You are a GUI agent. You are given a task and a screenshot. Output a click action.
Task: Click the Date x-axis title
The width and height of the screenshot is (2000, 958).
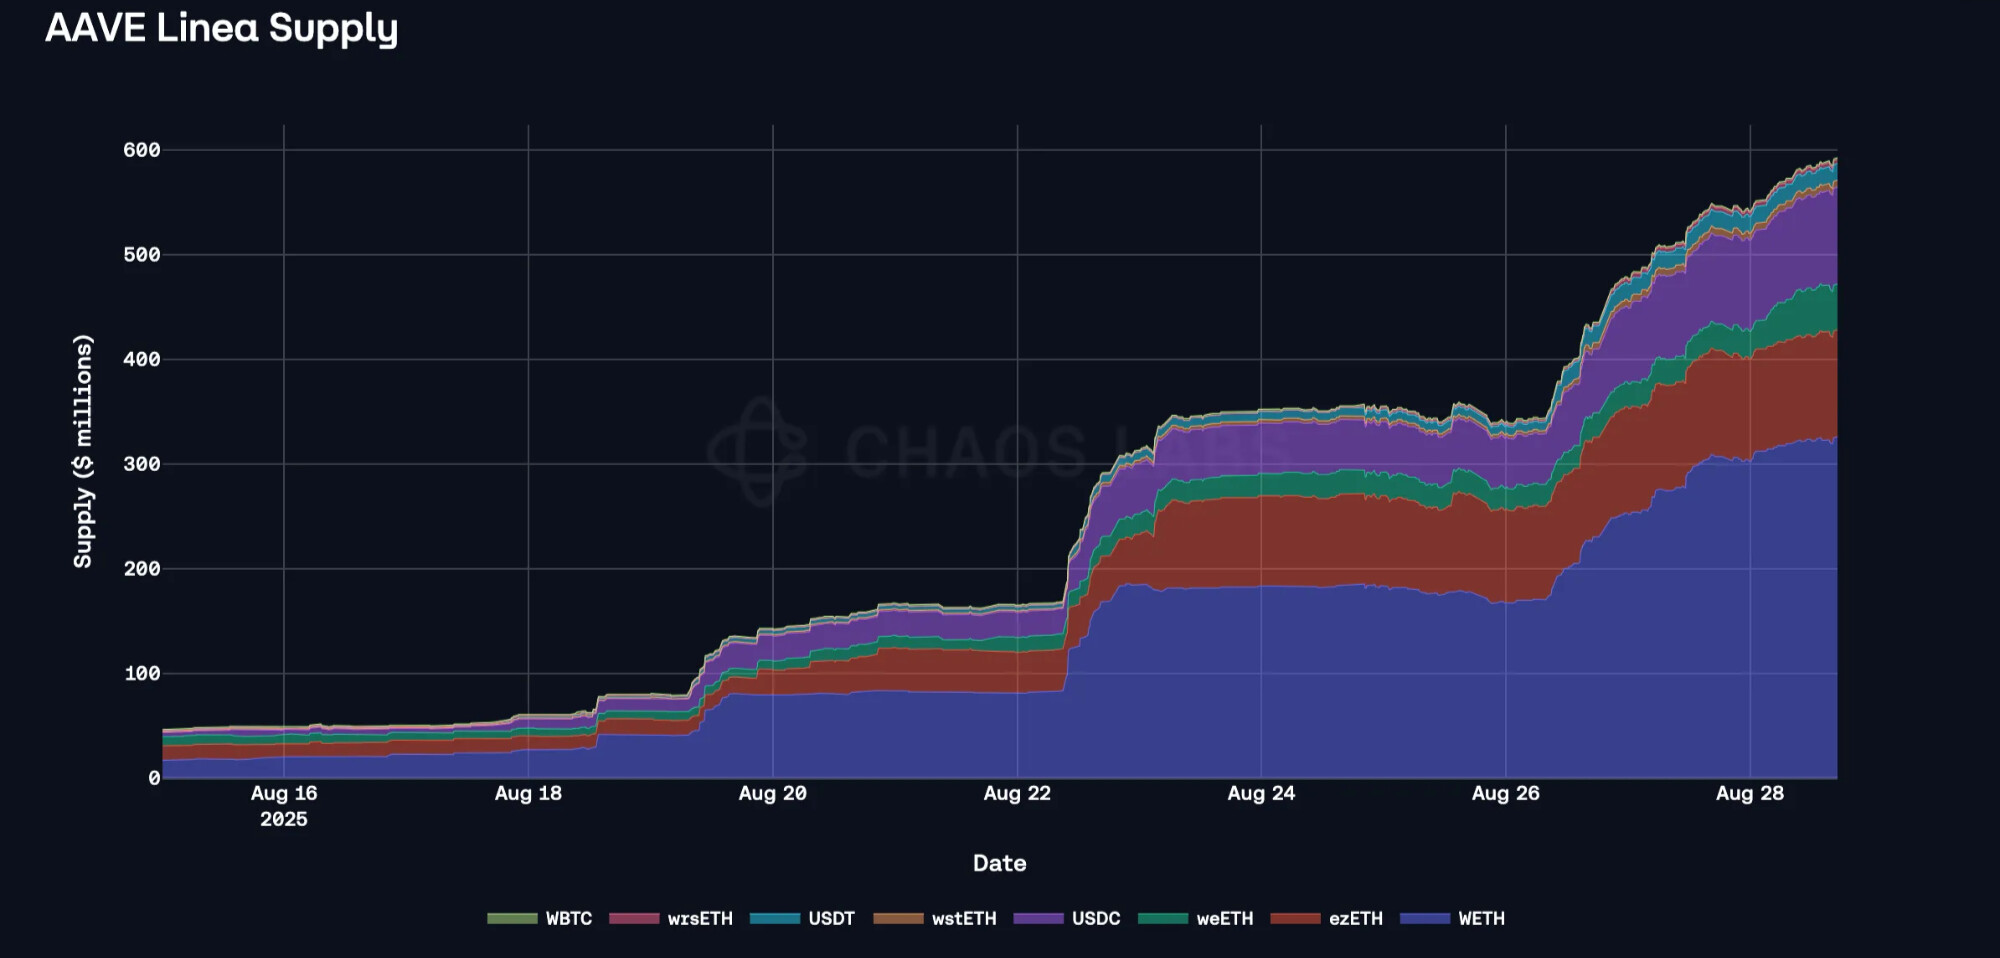tap(1000, 863)
